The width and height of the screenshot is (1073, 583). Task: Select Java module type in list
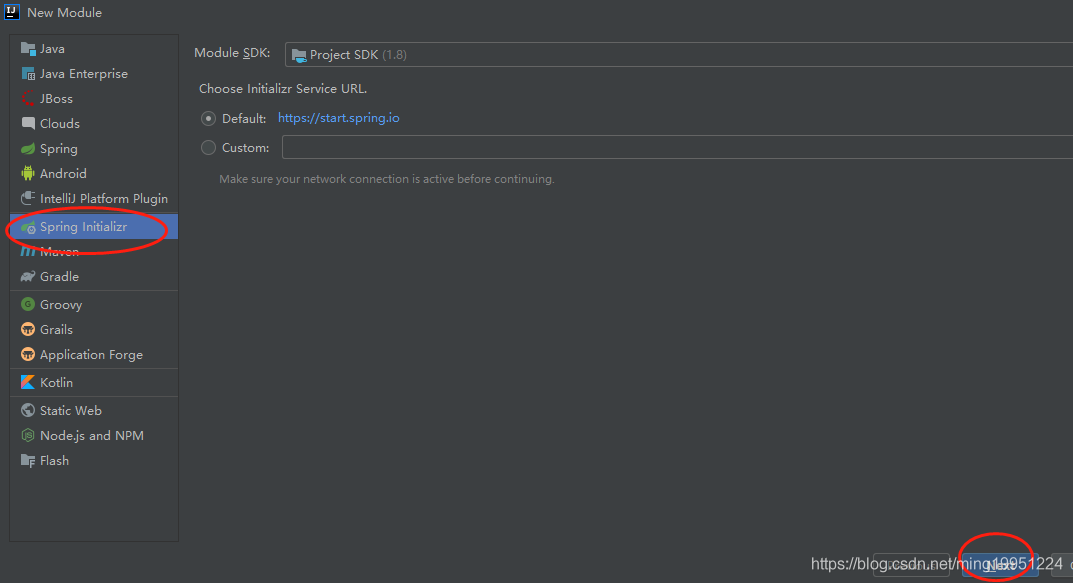click(x=52, y=48)
